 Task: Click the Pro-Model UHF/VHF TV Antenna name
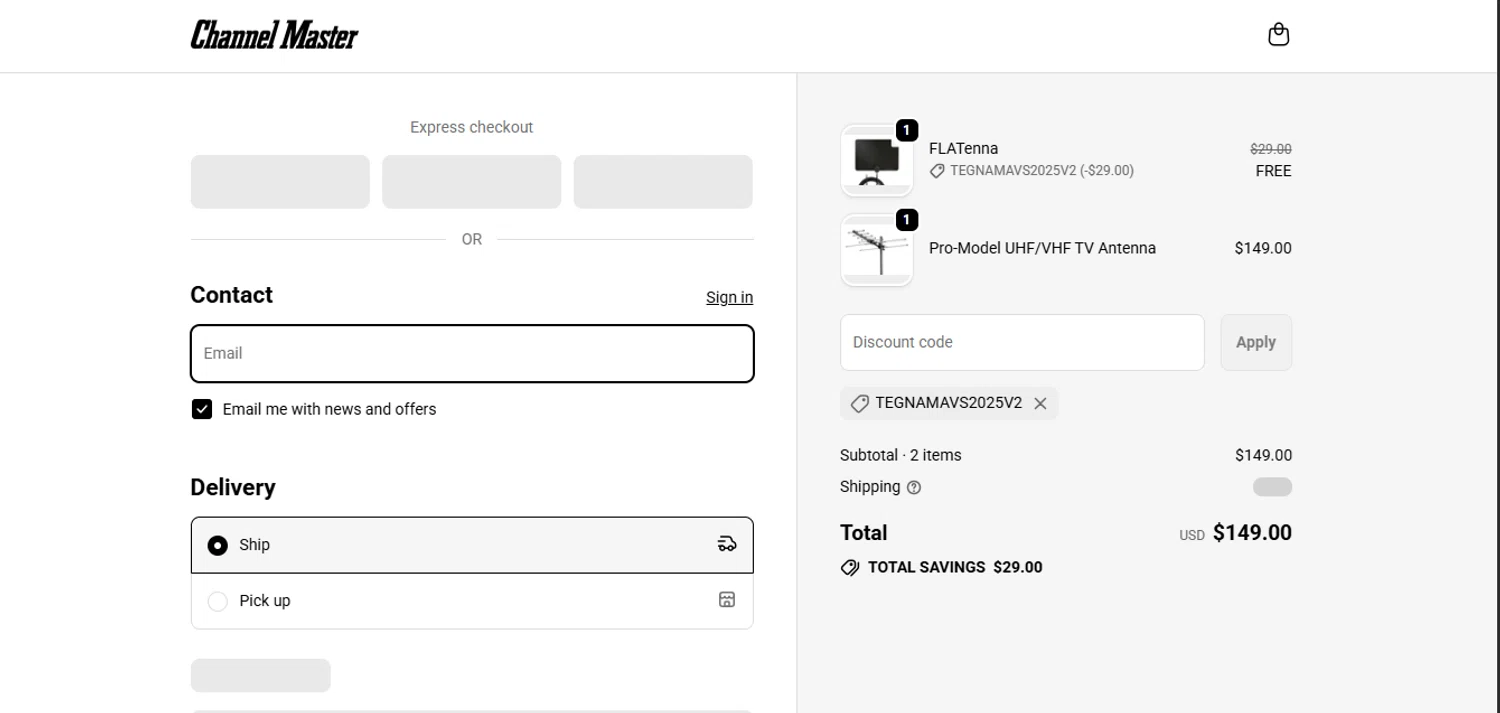coord(1042,248)
